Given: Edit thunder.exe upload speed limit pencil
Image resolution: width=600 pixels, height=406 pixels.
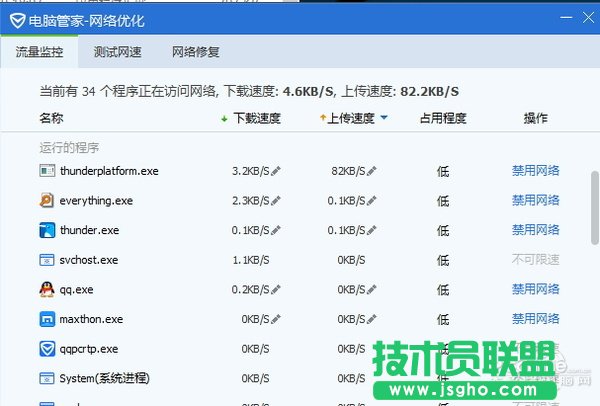Looking at the screenshot, I should tap(372, 230).
